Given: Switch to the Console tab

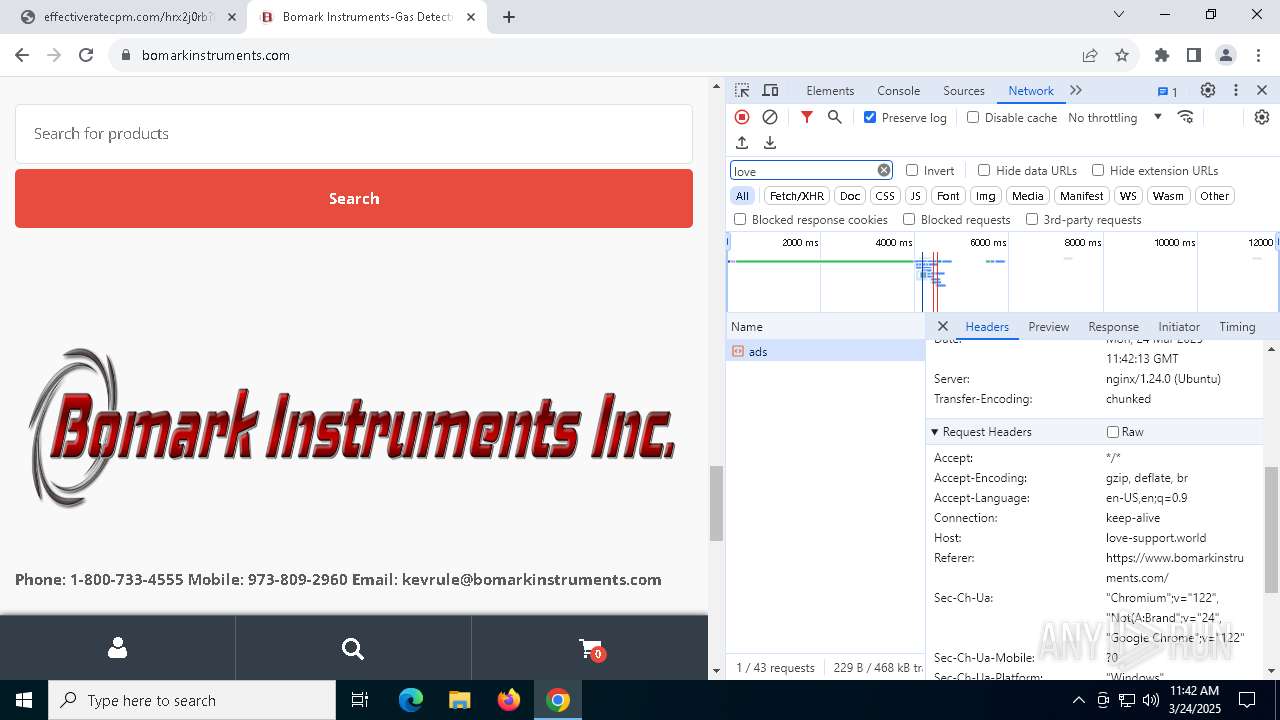Looking at the screenshot, I should pyautogui.click(x=898, y=90).
